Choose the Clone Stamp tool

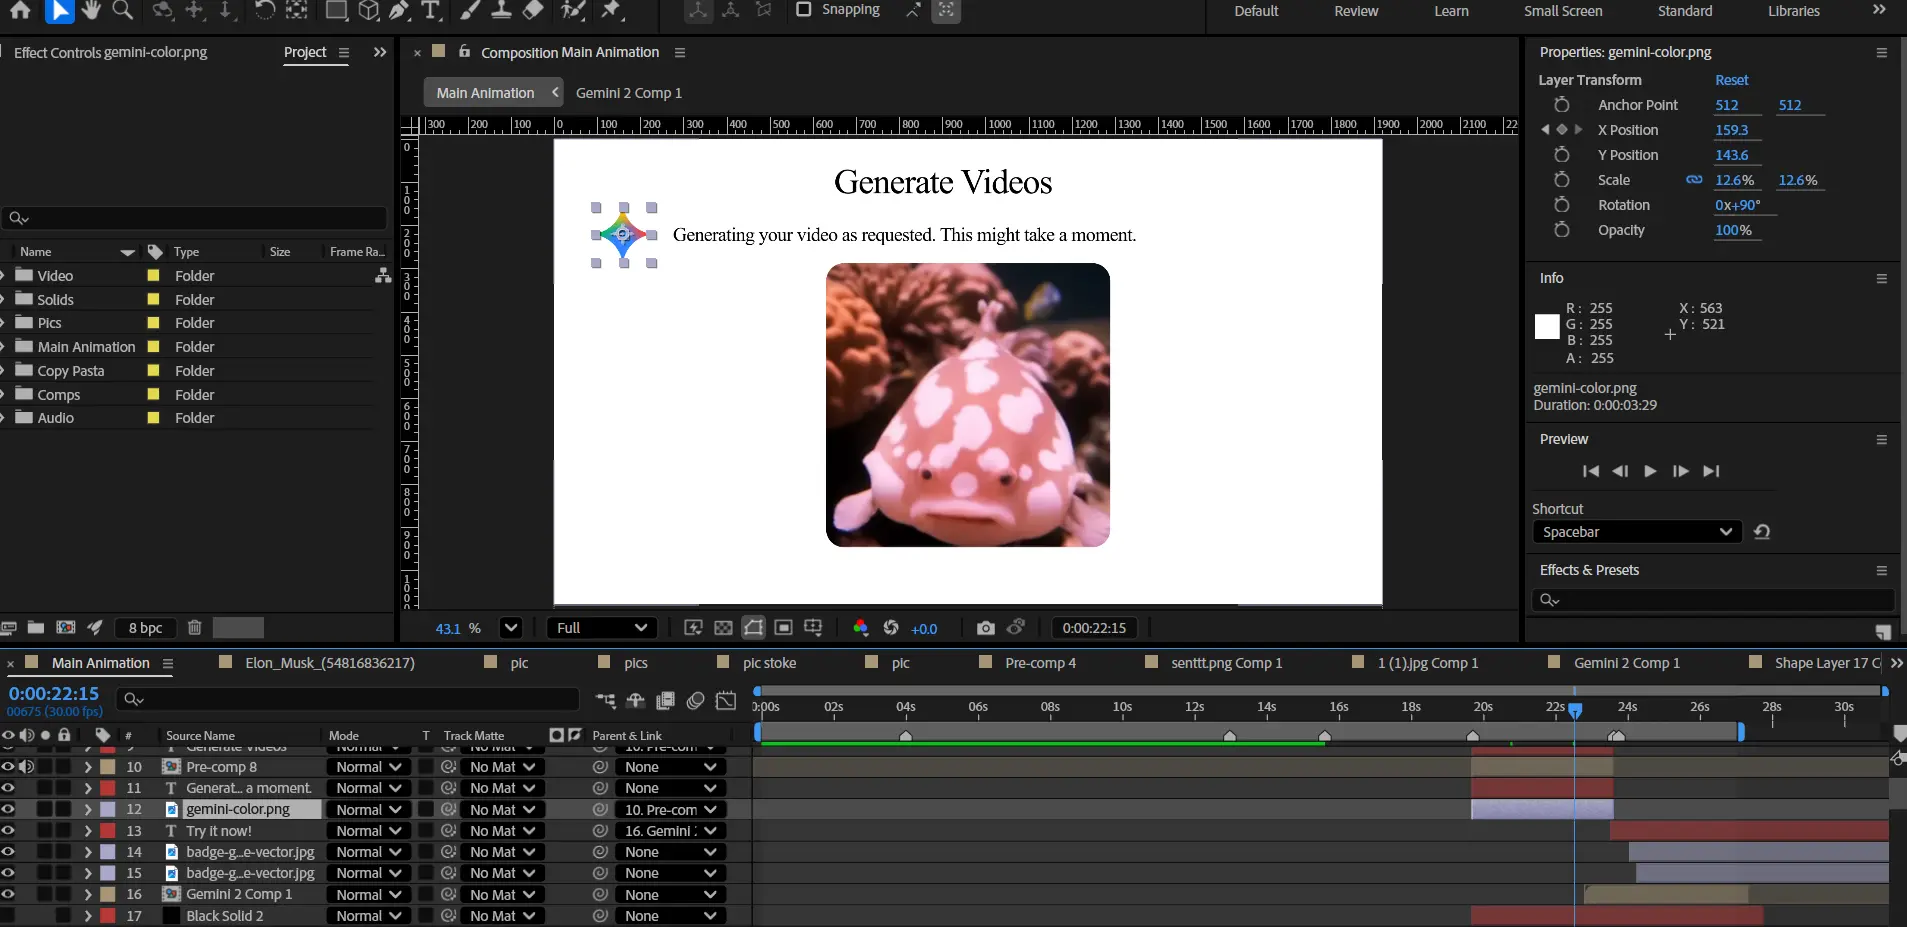(x=501, y=11)
